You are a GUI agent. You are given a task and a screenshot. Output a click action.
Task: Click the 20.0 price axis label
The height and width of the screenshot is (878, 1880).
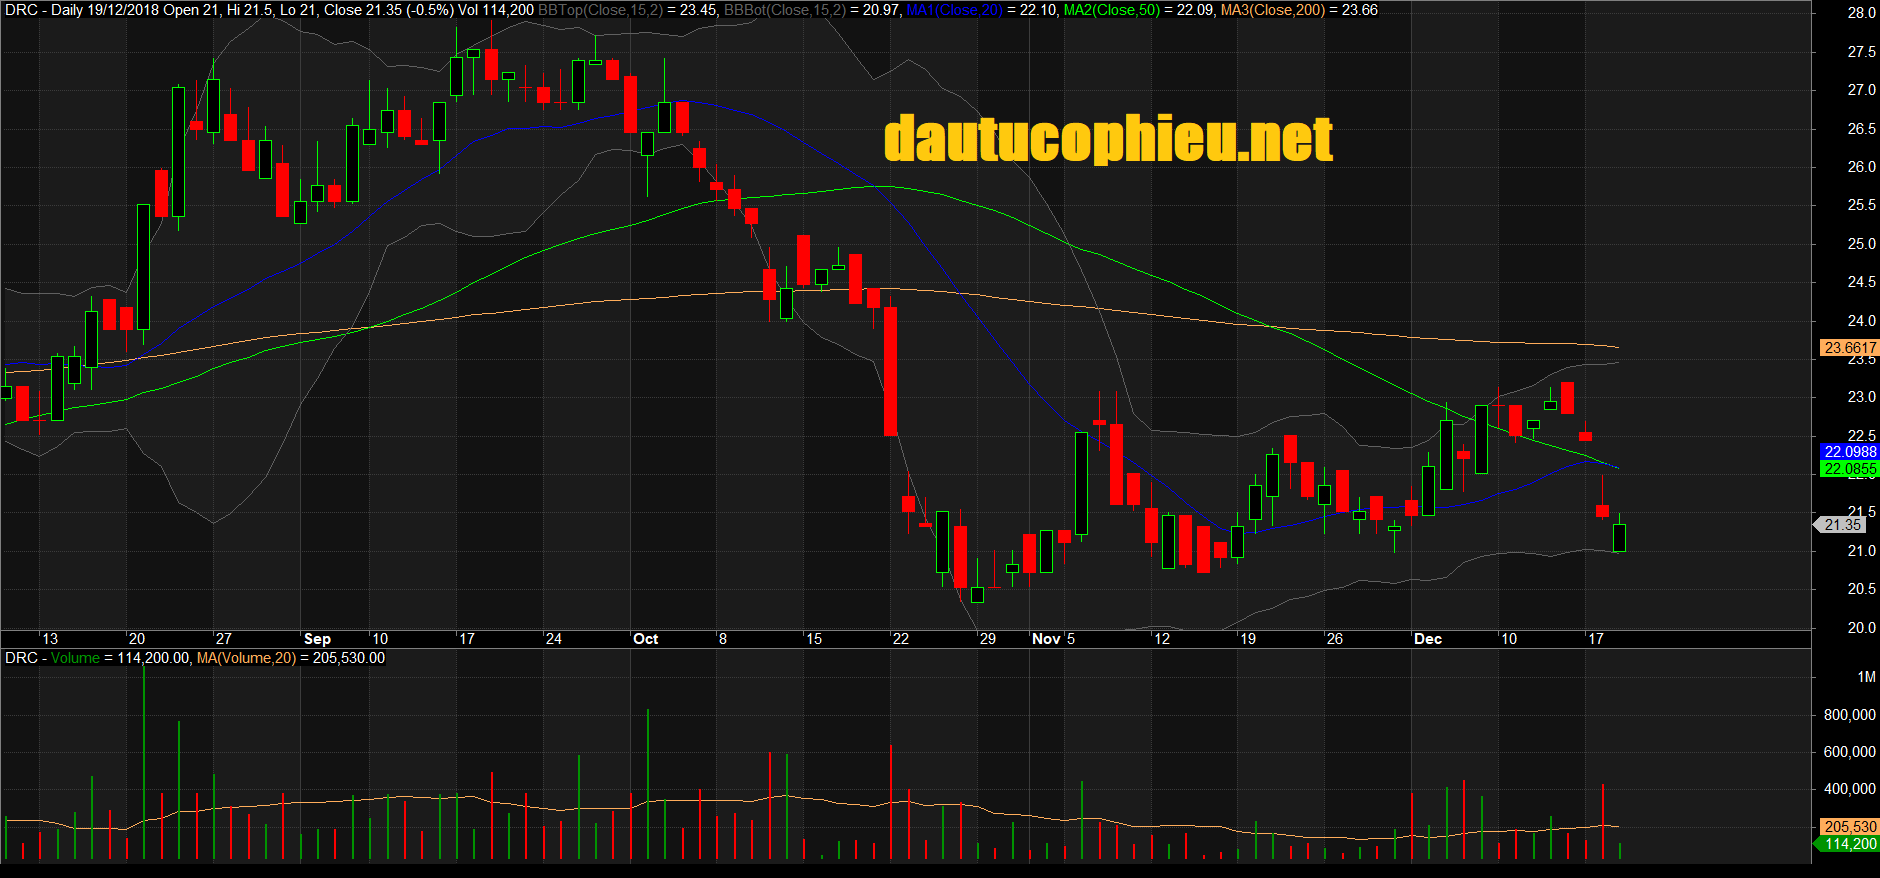[x=1861, y=628]
